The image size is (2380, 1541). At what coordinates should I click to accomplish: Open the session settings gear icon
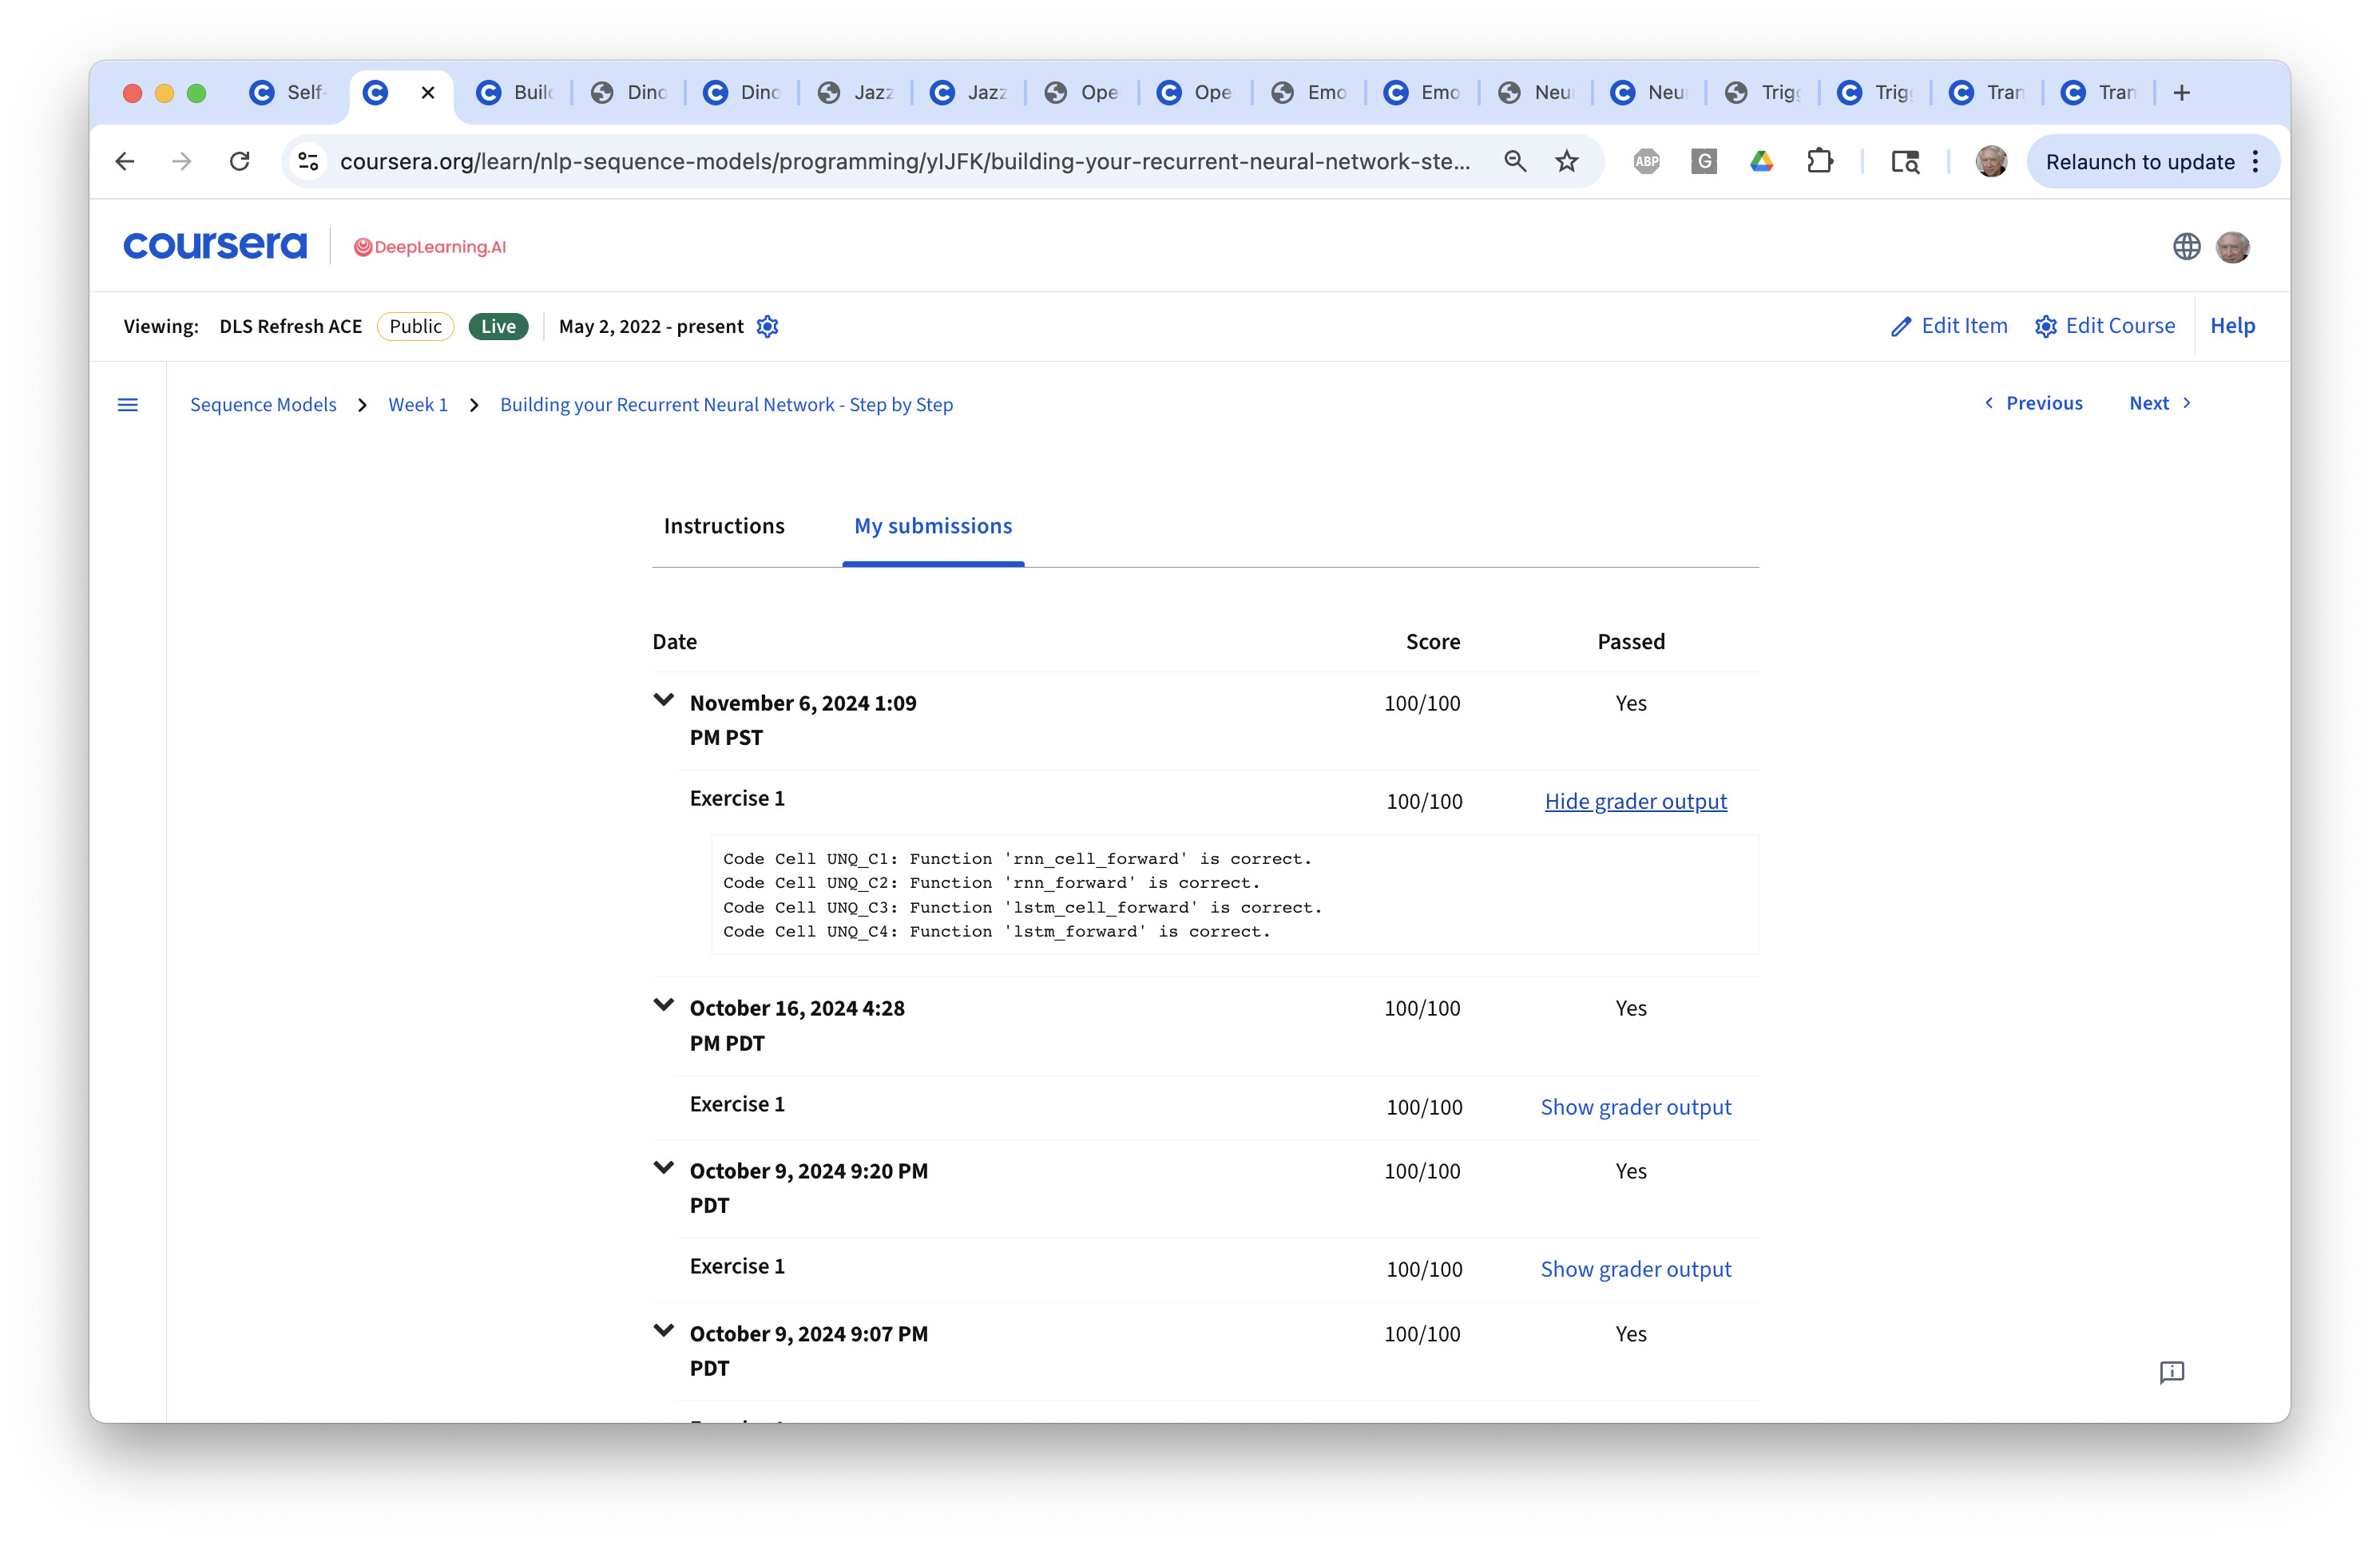point(767,327)
